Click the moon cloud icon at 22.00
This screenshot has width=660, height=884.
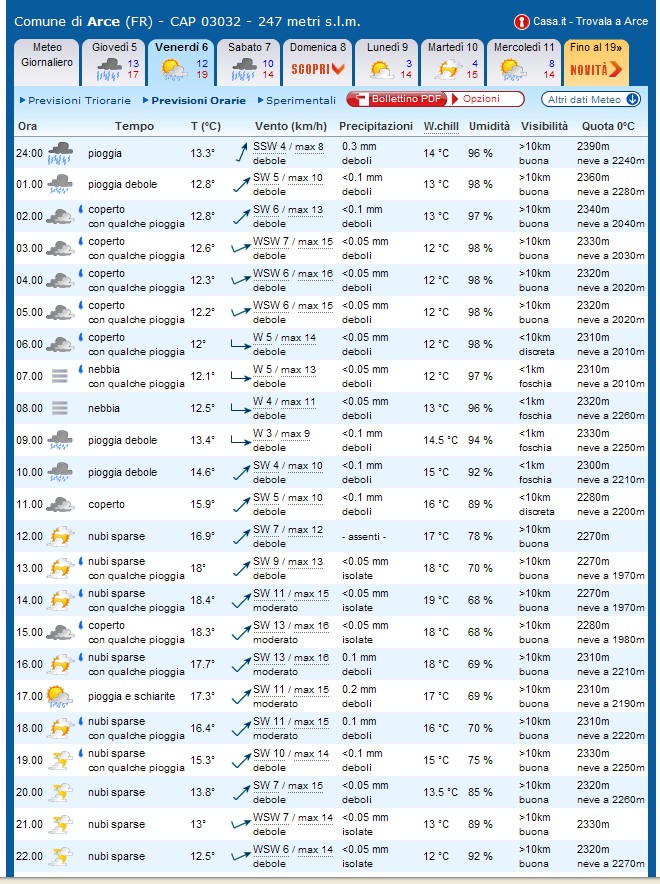tap(60, 856)
